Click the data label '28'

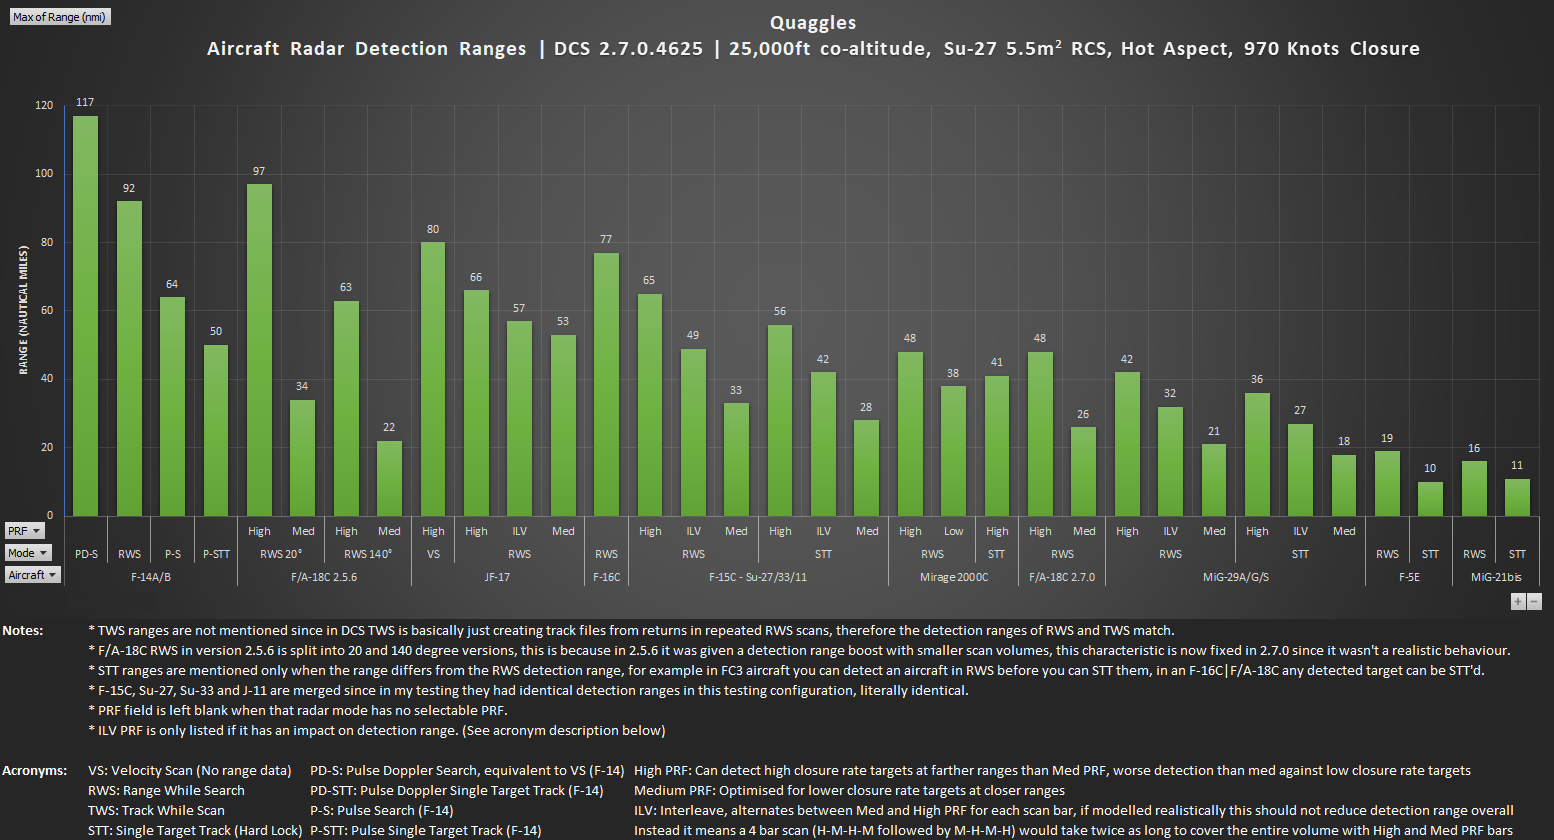[866, 407]
